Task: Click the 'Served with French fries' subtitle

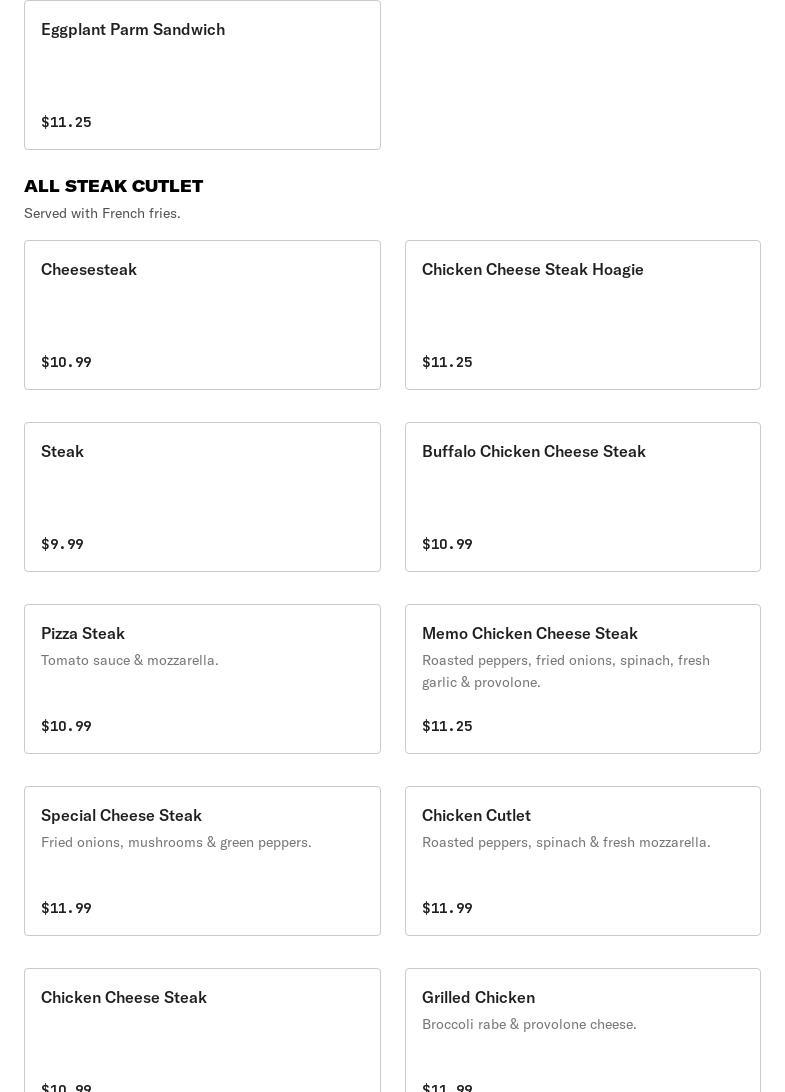Action: click(102, 213)
